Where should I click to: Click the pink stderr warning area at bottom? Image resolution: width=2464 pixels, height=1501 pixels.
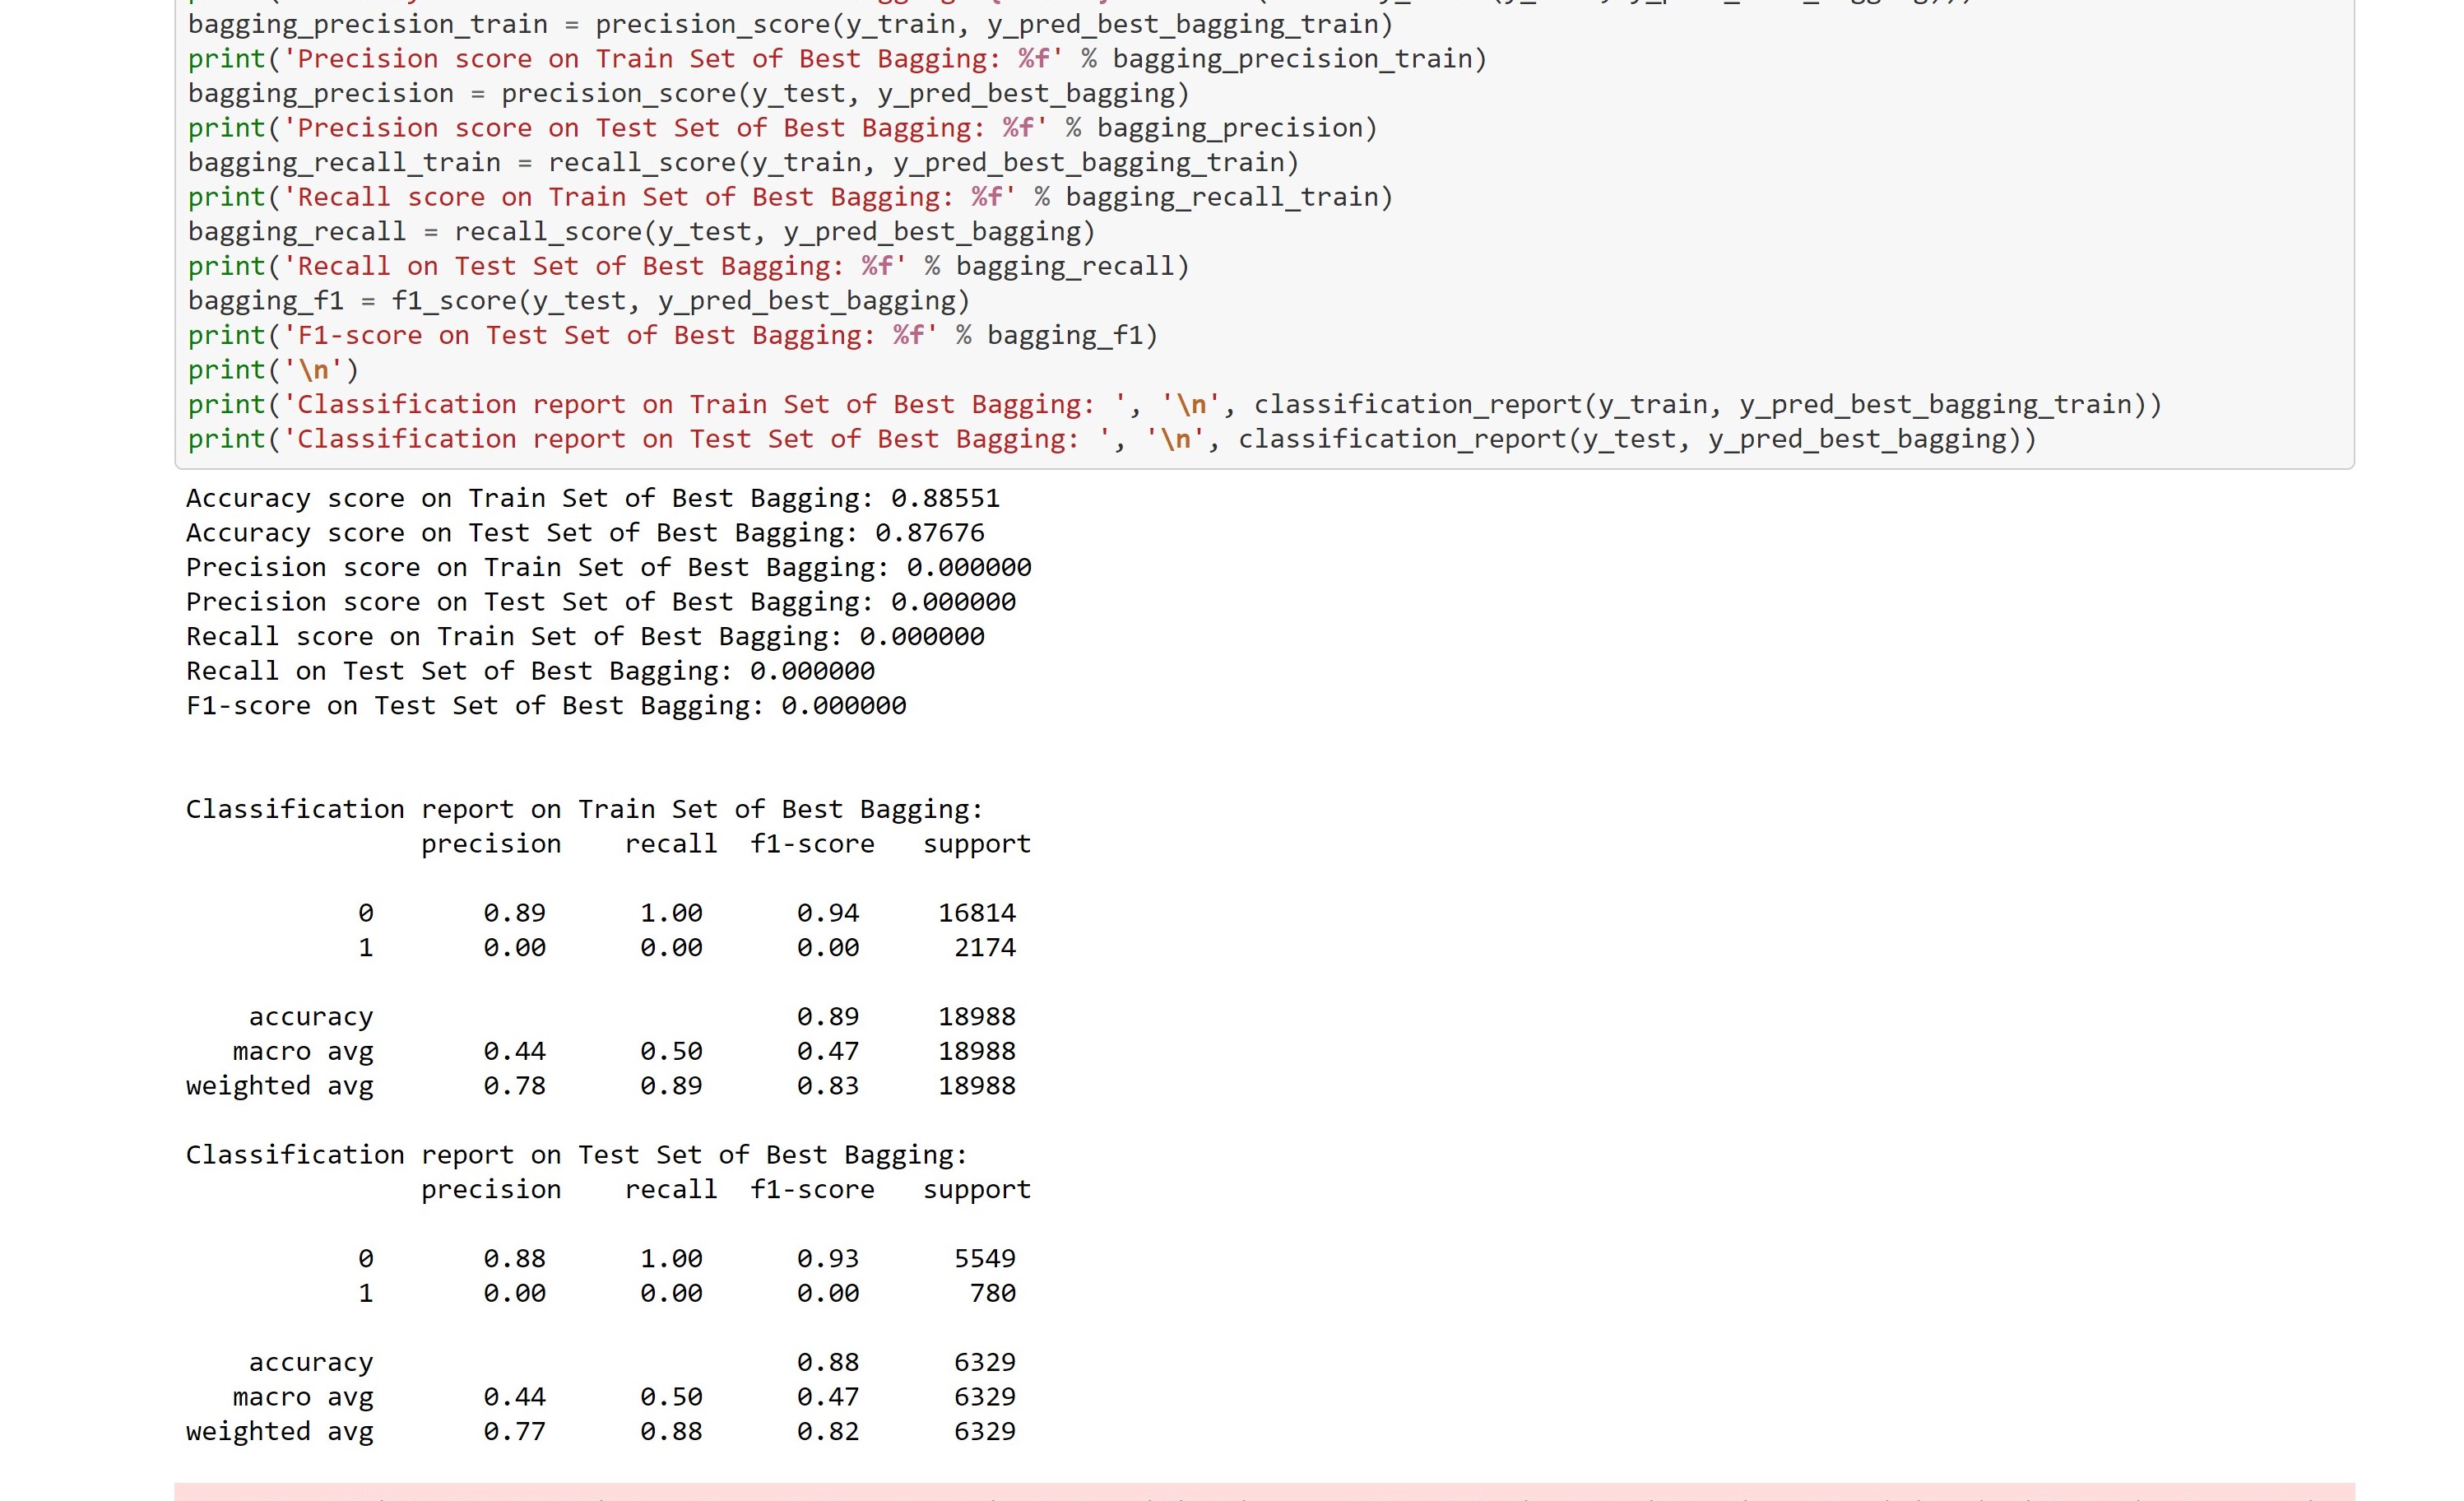pyautogui.click(x=1264, y=1491)
